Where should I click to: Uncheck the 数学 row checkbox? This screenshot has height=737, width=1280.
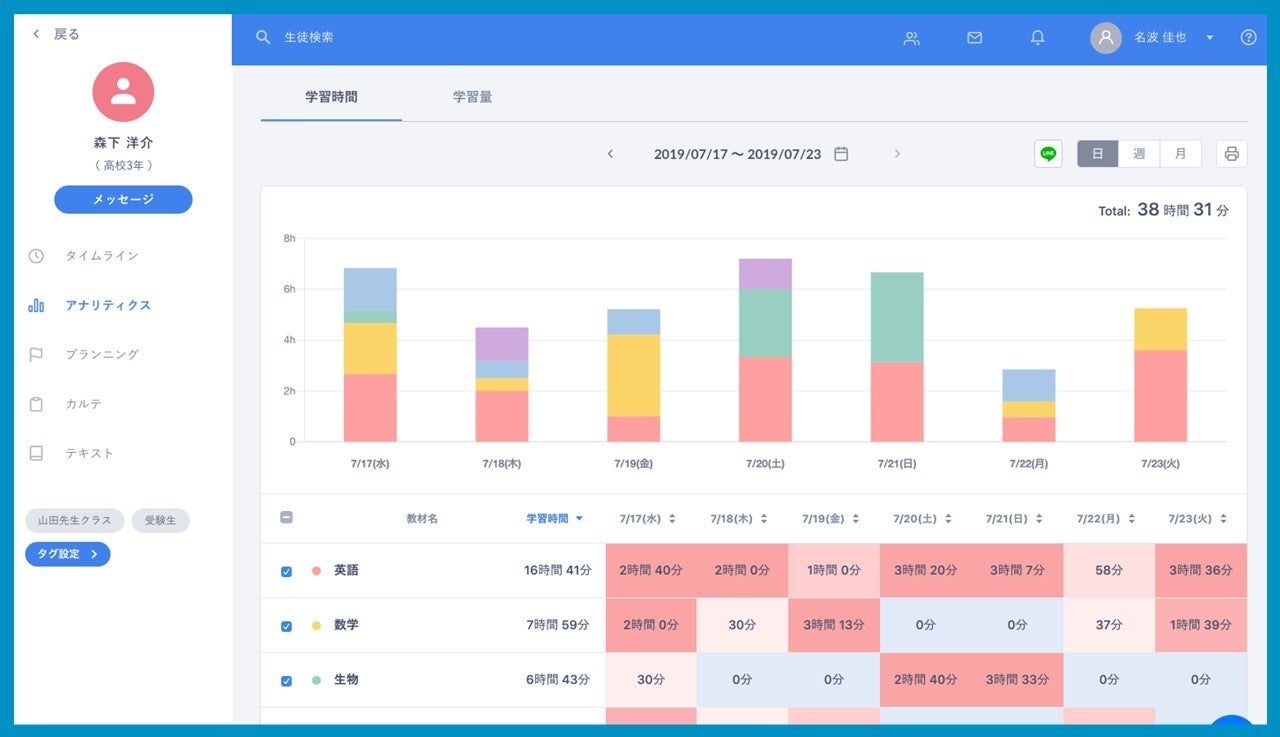(286, 626)
